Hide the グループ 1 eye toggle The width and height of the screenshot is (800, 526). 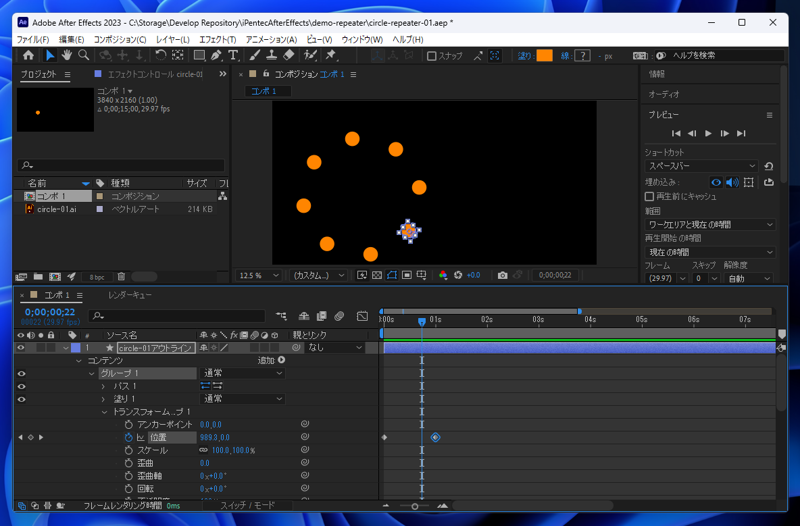tap(21, 373)
